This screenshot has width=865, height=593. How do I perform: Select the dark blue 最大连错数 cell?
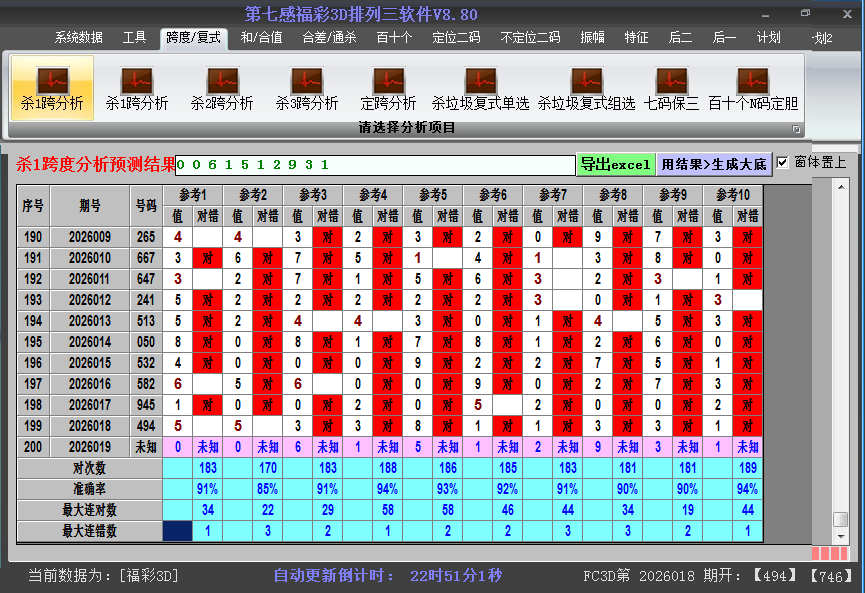pyautogui.click(x=179, y=531)
